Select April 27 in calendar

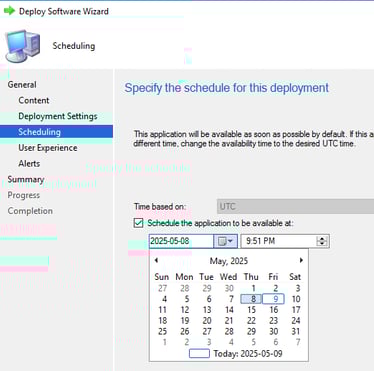(162, 288)
